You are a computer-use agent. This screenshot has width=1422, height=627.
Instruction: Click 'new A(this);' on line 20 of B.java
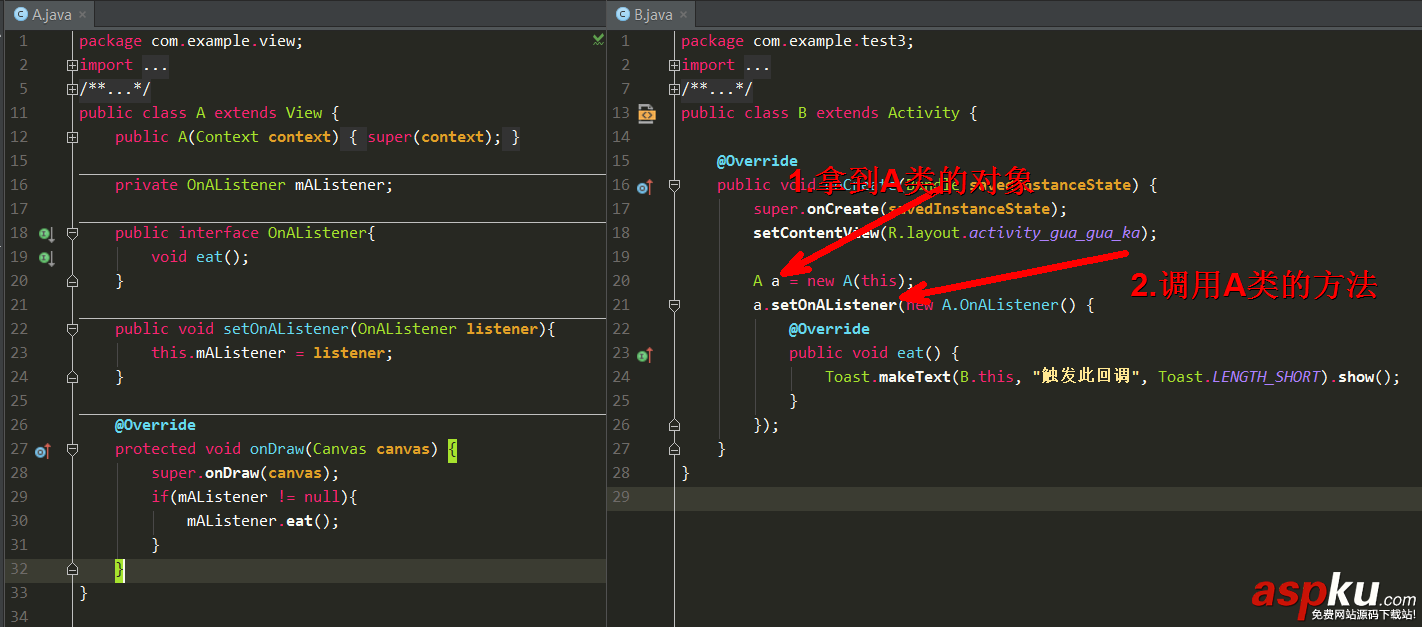coord(860,281)
